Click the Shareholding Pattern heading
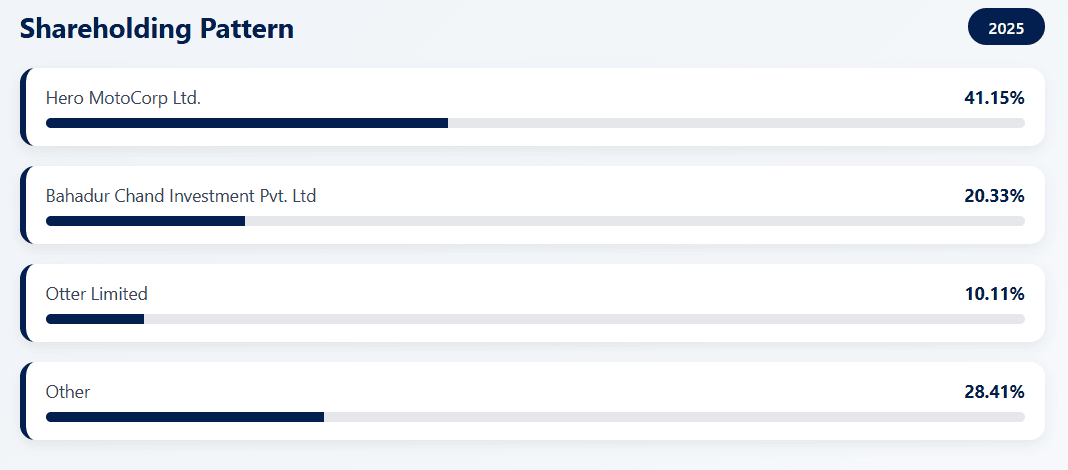Viewport: 1068px width, 470px height. (157, 28)
